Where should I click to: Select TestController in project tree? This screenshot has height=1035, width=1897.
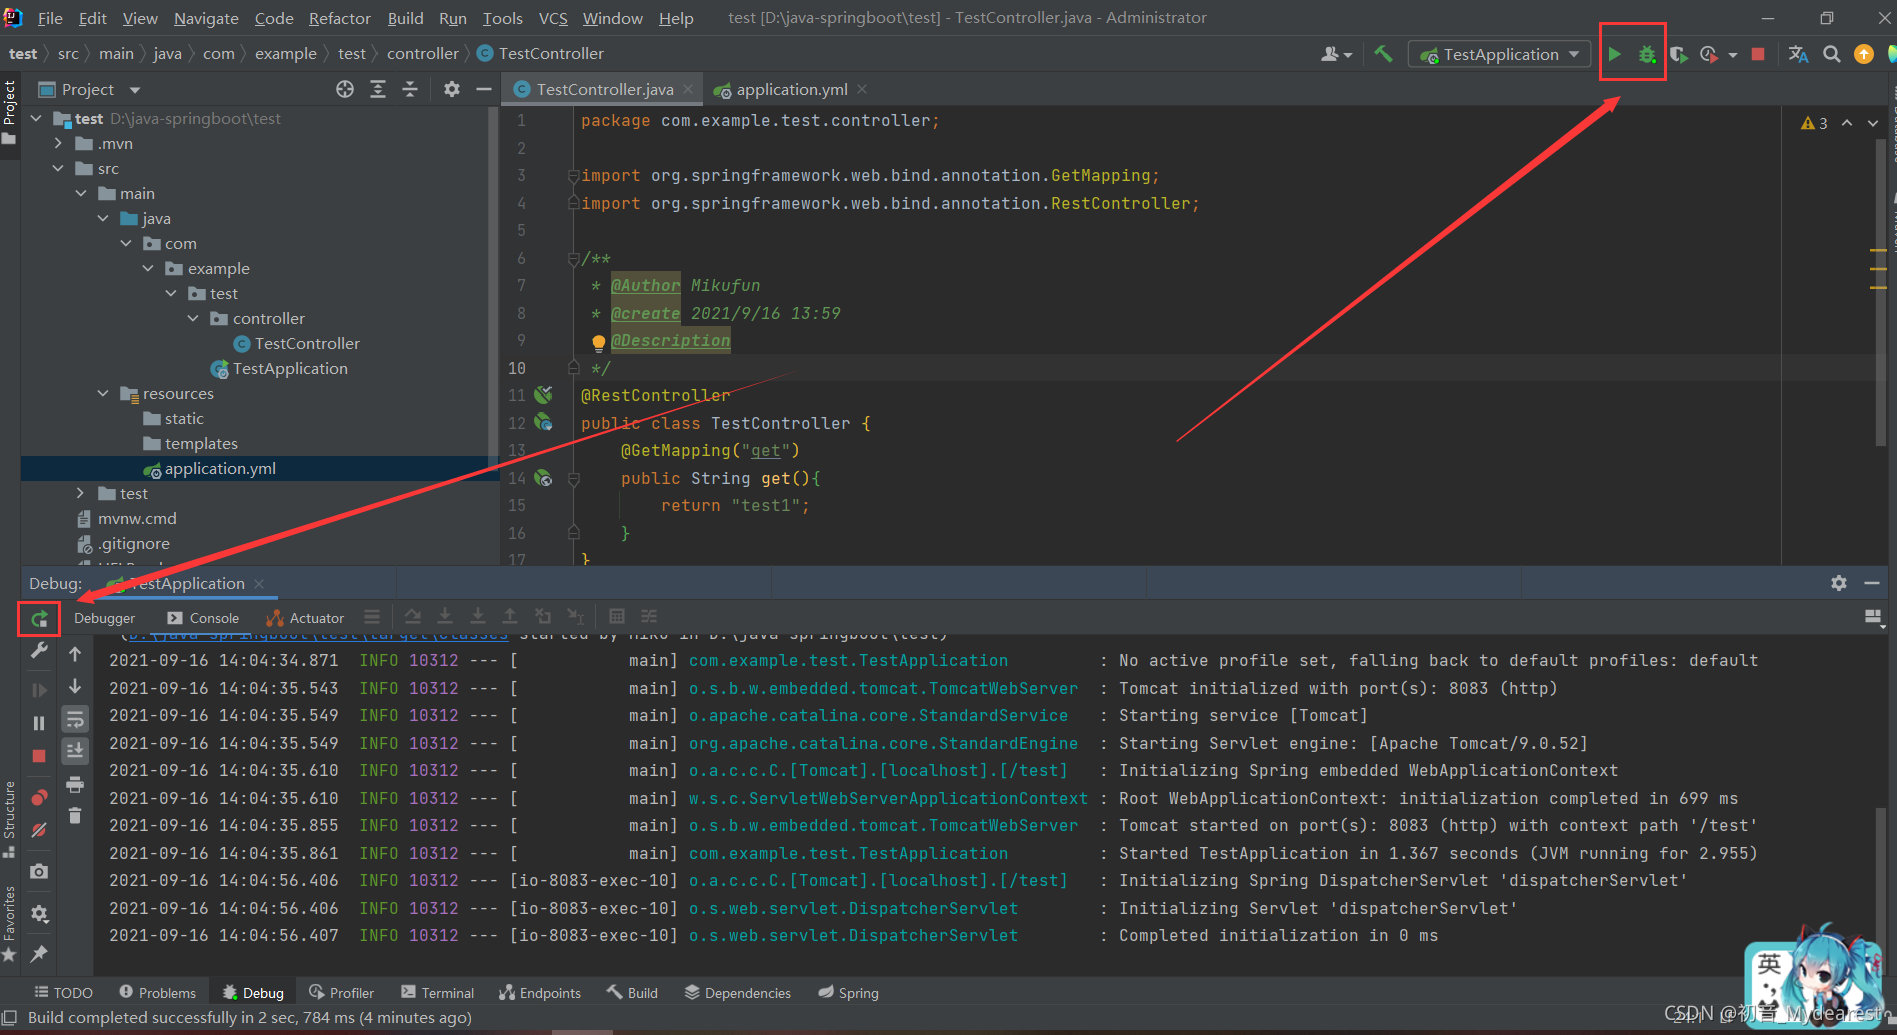[307, 343]
